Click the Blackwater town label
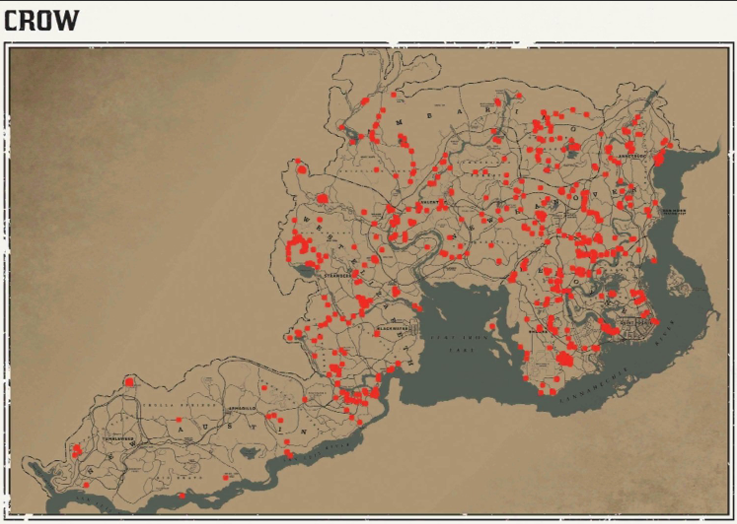The height and width of the screenshot is (524, 737). pos(393,327)
